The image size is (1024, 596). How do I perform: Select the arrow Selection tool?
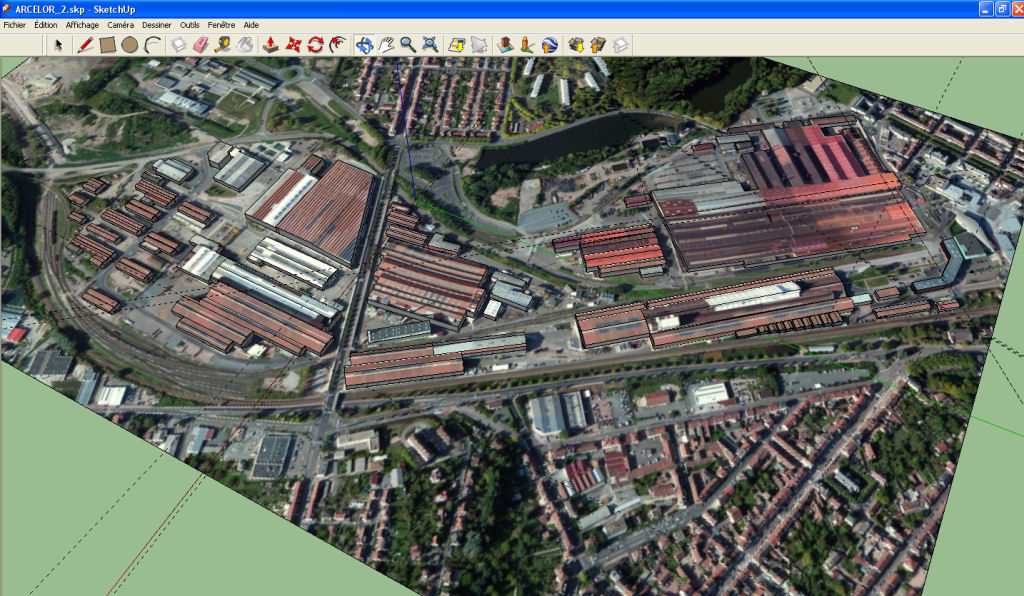[x=59, y=44]
